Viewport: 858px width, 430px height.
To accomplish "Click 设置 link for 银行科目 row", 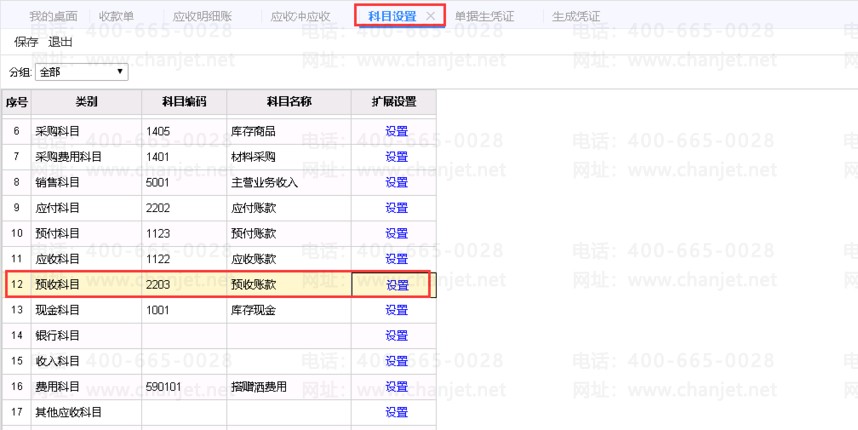I will 397,335.
